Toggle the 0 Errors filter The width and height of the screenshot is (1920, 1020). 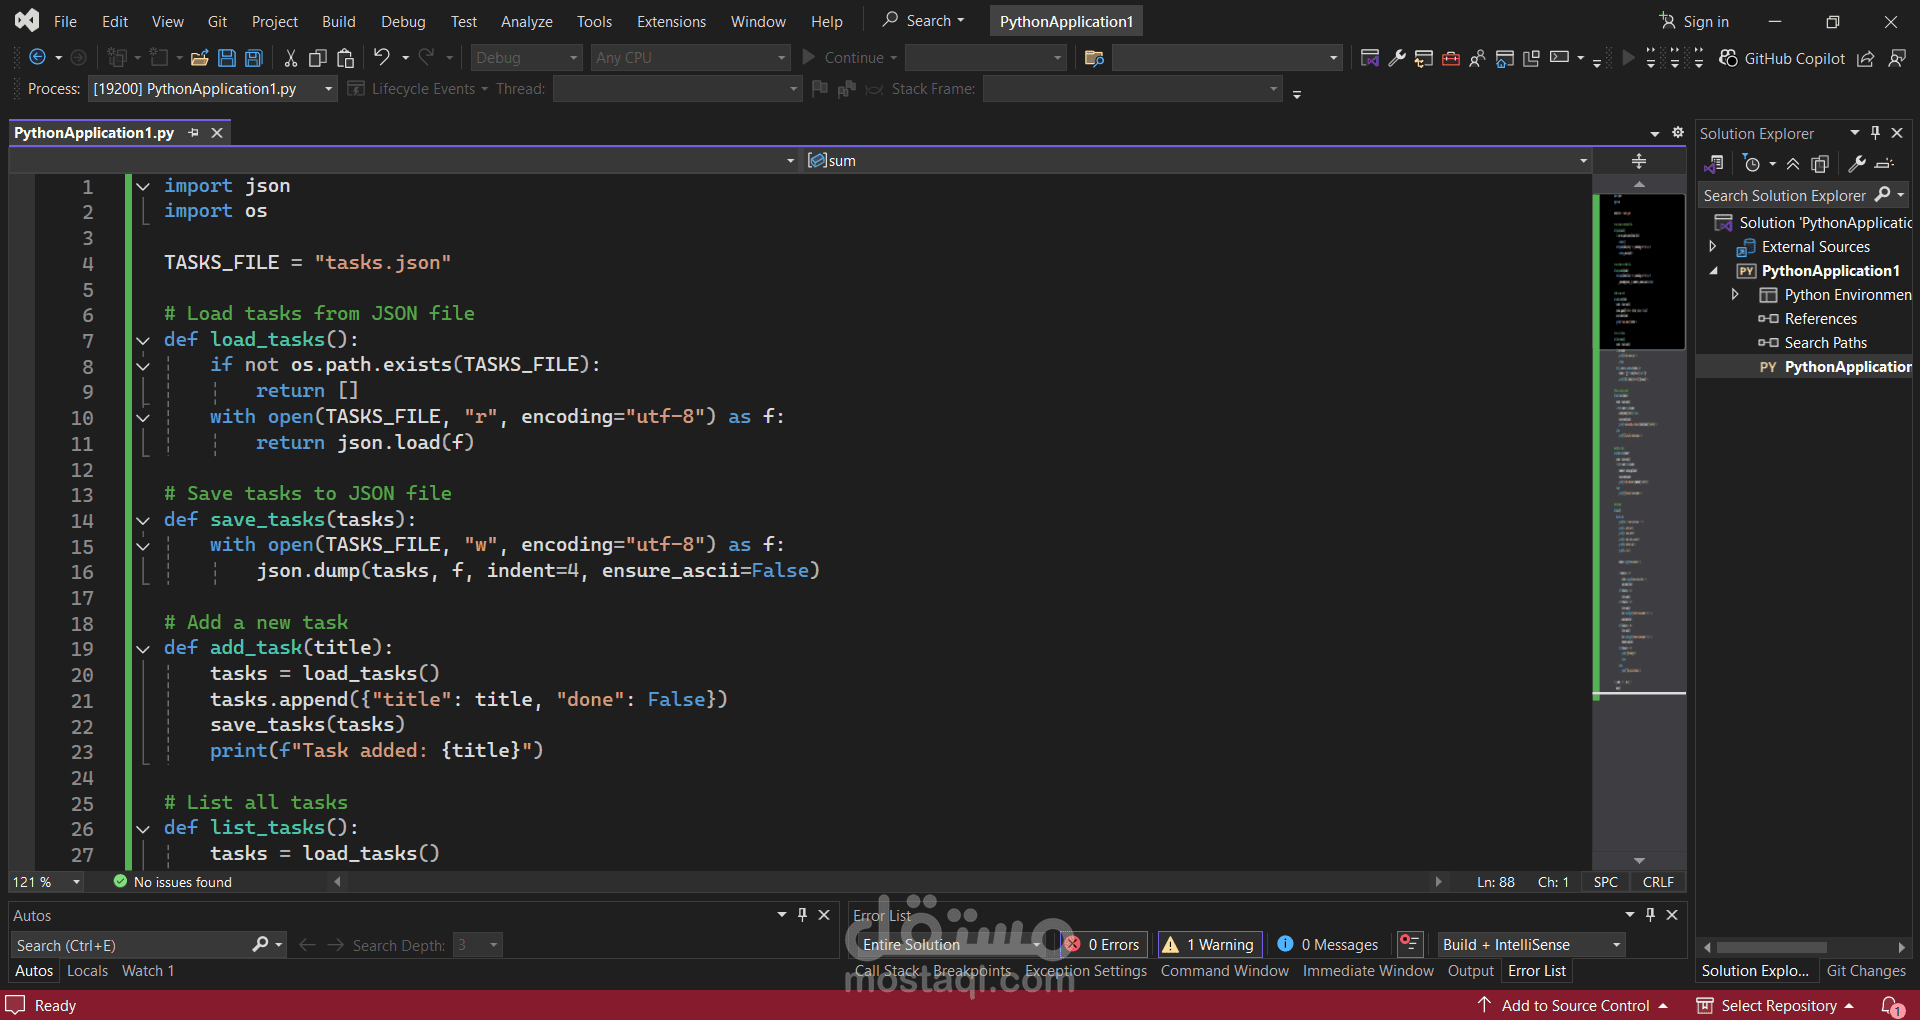coord(1102,945)
